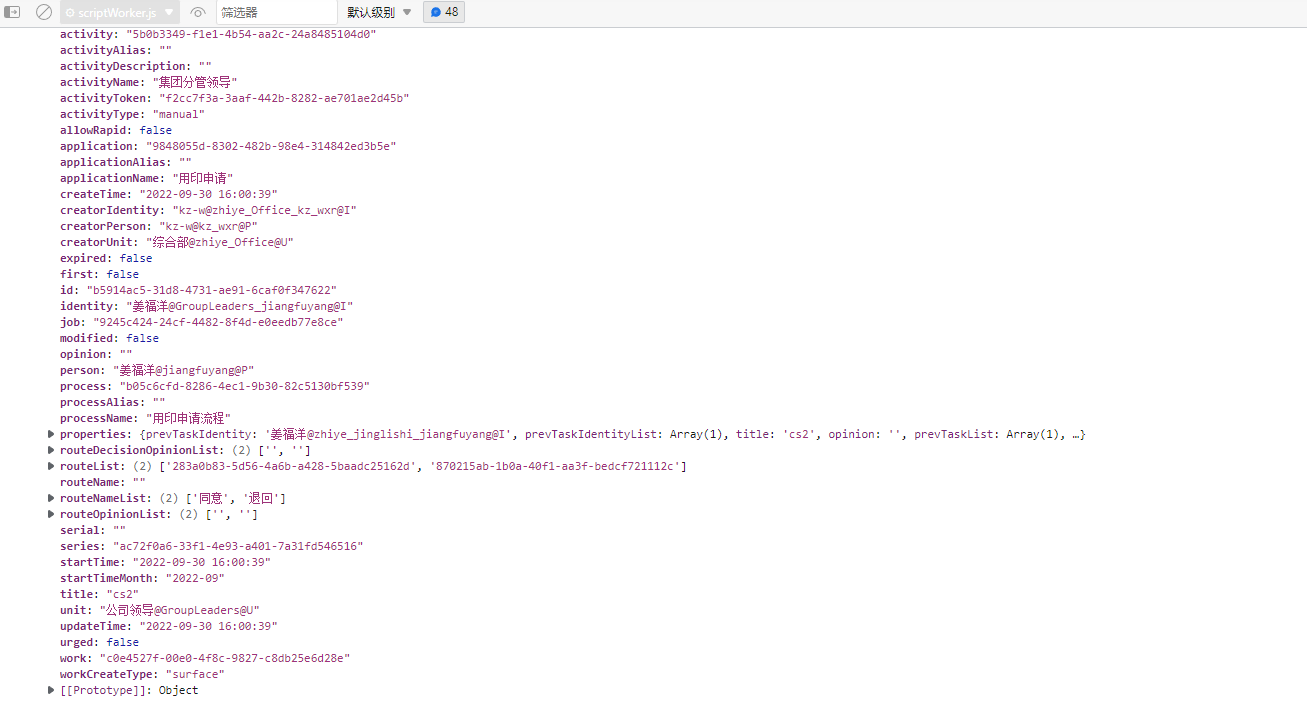Expand the routeList array entry

(x=51, y=466)
